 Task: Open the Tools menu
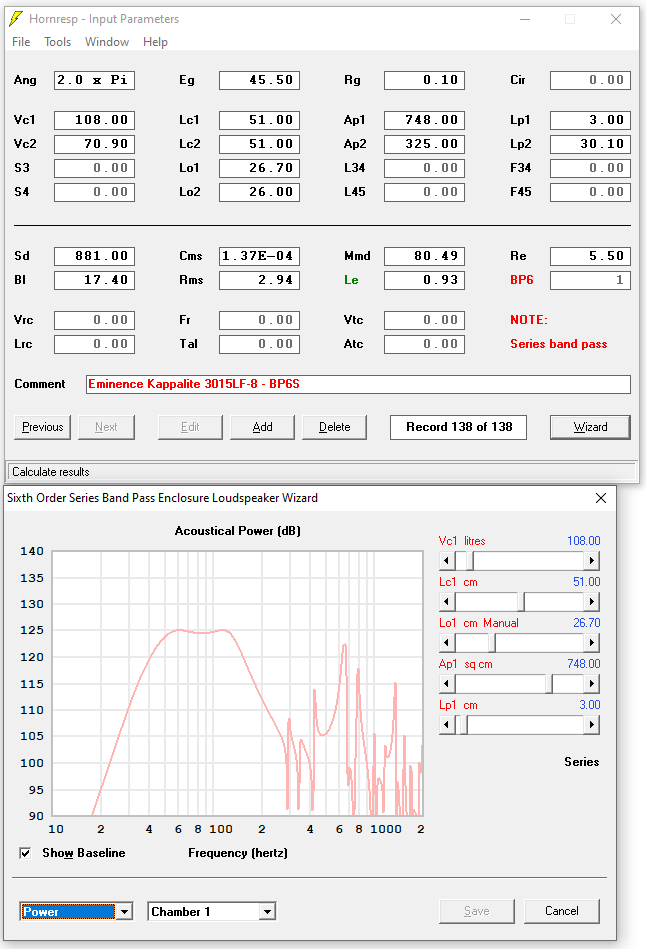(x=58, y=42)
